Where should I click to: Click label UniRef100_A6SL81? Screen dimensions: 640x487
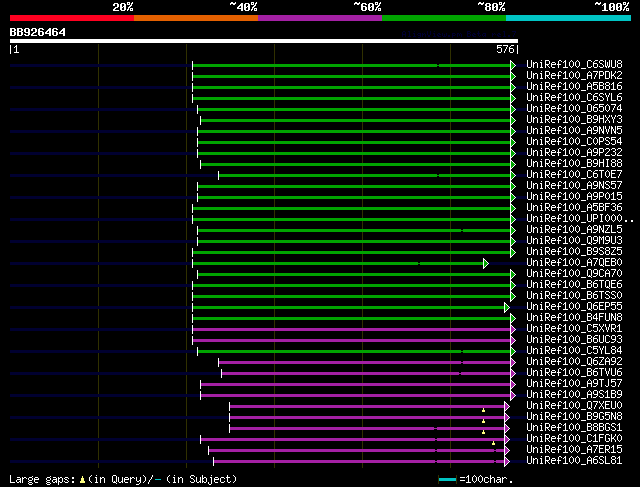574,461
